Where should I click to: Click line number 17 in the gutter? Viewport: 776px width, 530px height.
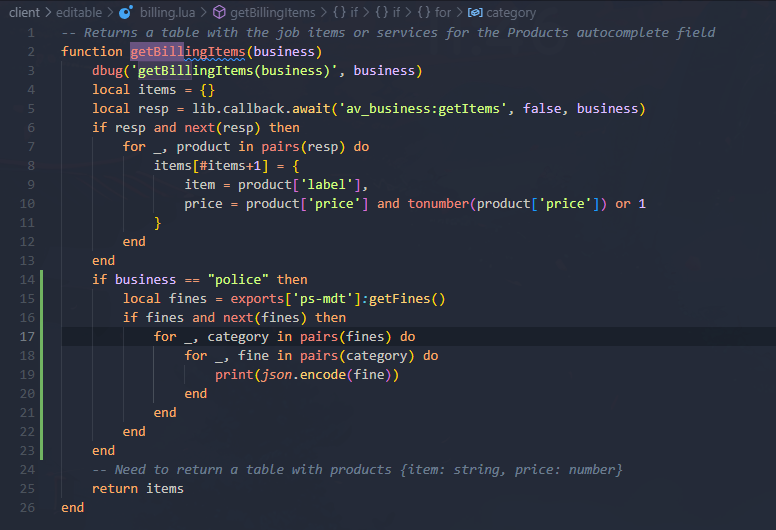tap(27, 337)
